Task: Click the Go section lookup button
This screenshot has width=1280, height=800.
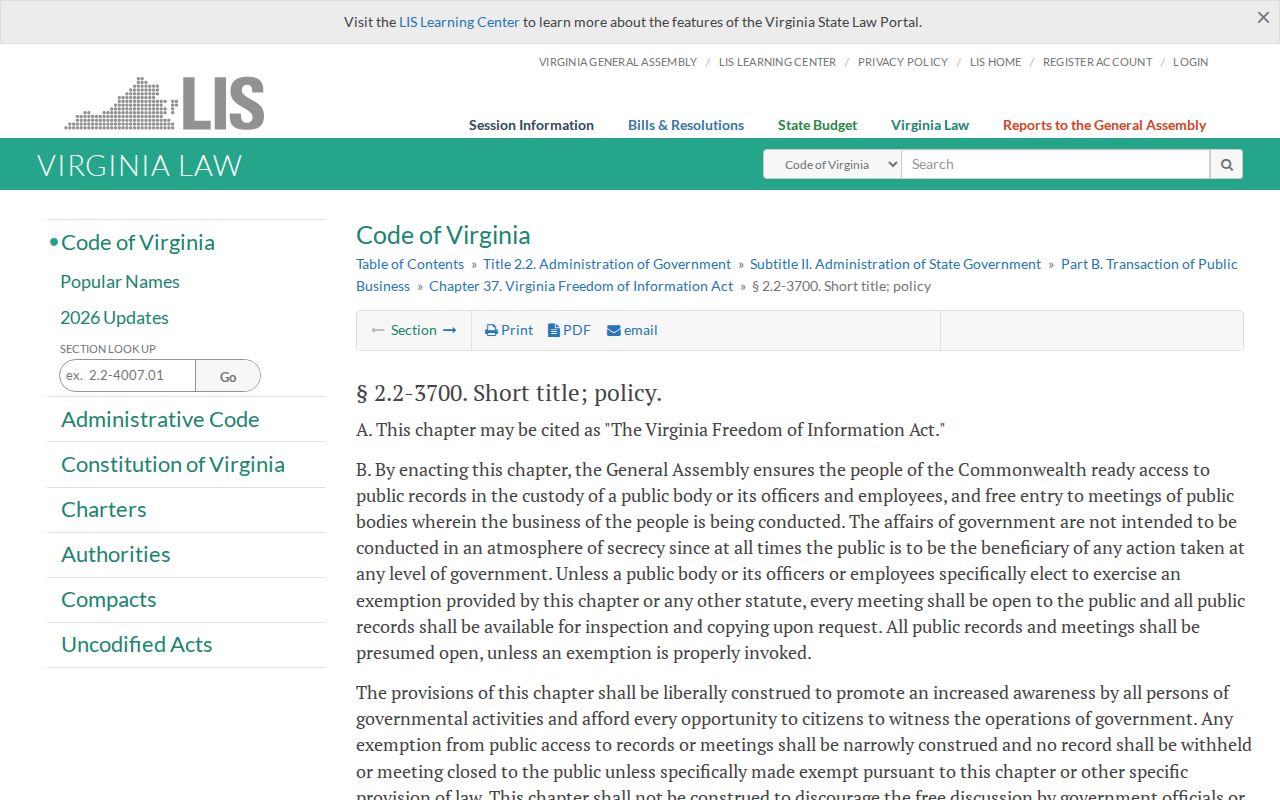Action: [x=228, y=376]
